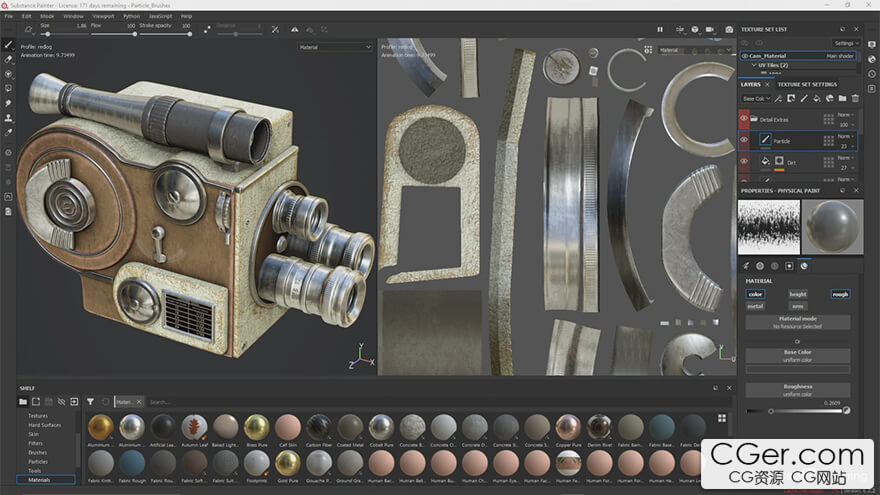This screenshot has width=880, height=495.
Task: Toggle Cam_Material texture set visibility
Action: [745, 56]
